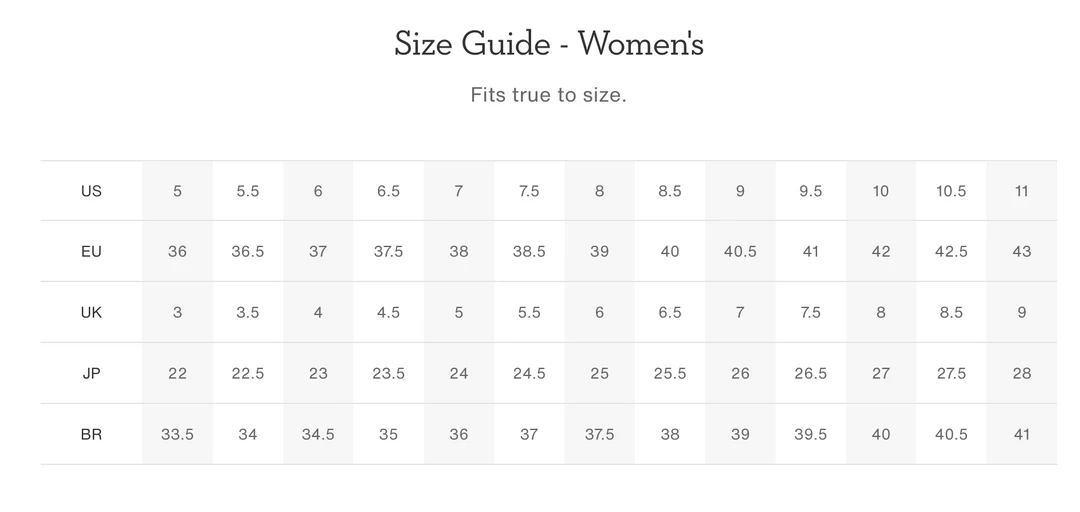Click BR size 33.5 cell
Screen dimensions: 1080x512
pyautogui.click(x=177, y=434)
